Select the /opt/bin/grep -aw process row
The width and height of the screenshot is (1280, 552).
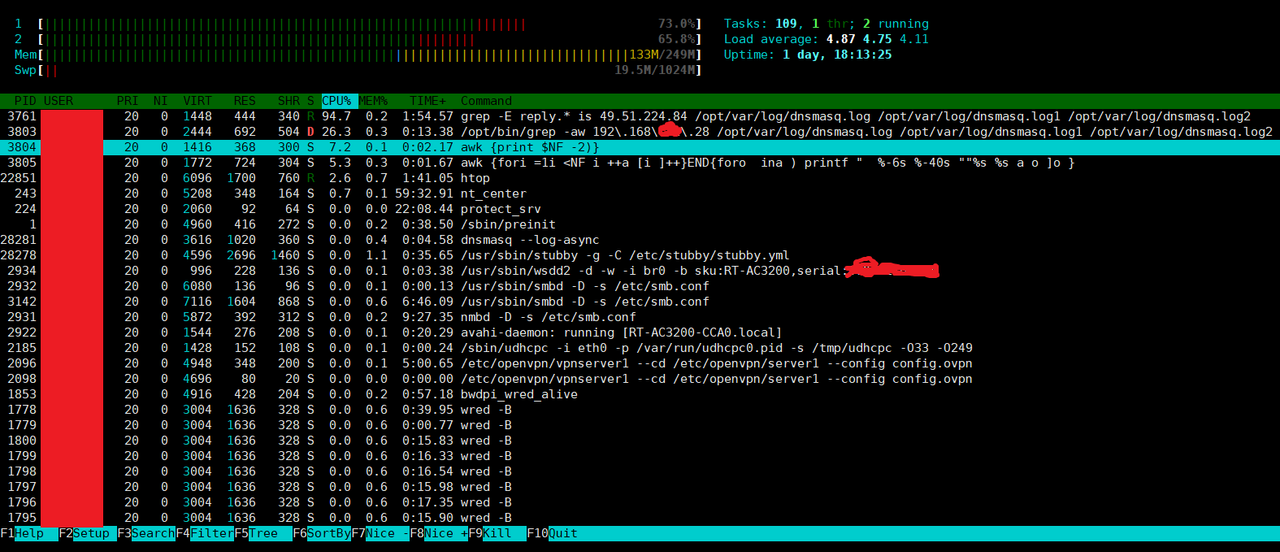click(x=640, y=132)
